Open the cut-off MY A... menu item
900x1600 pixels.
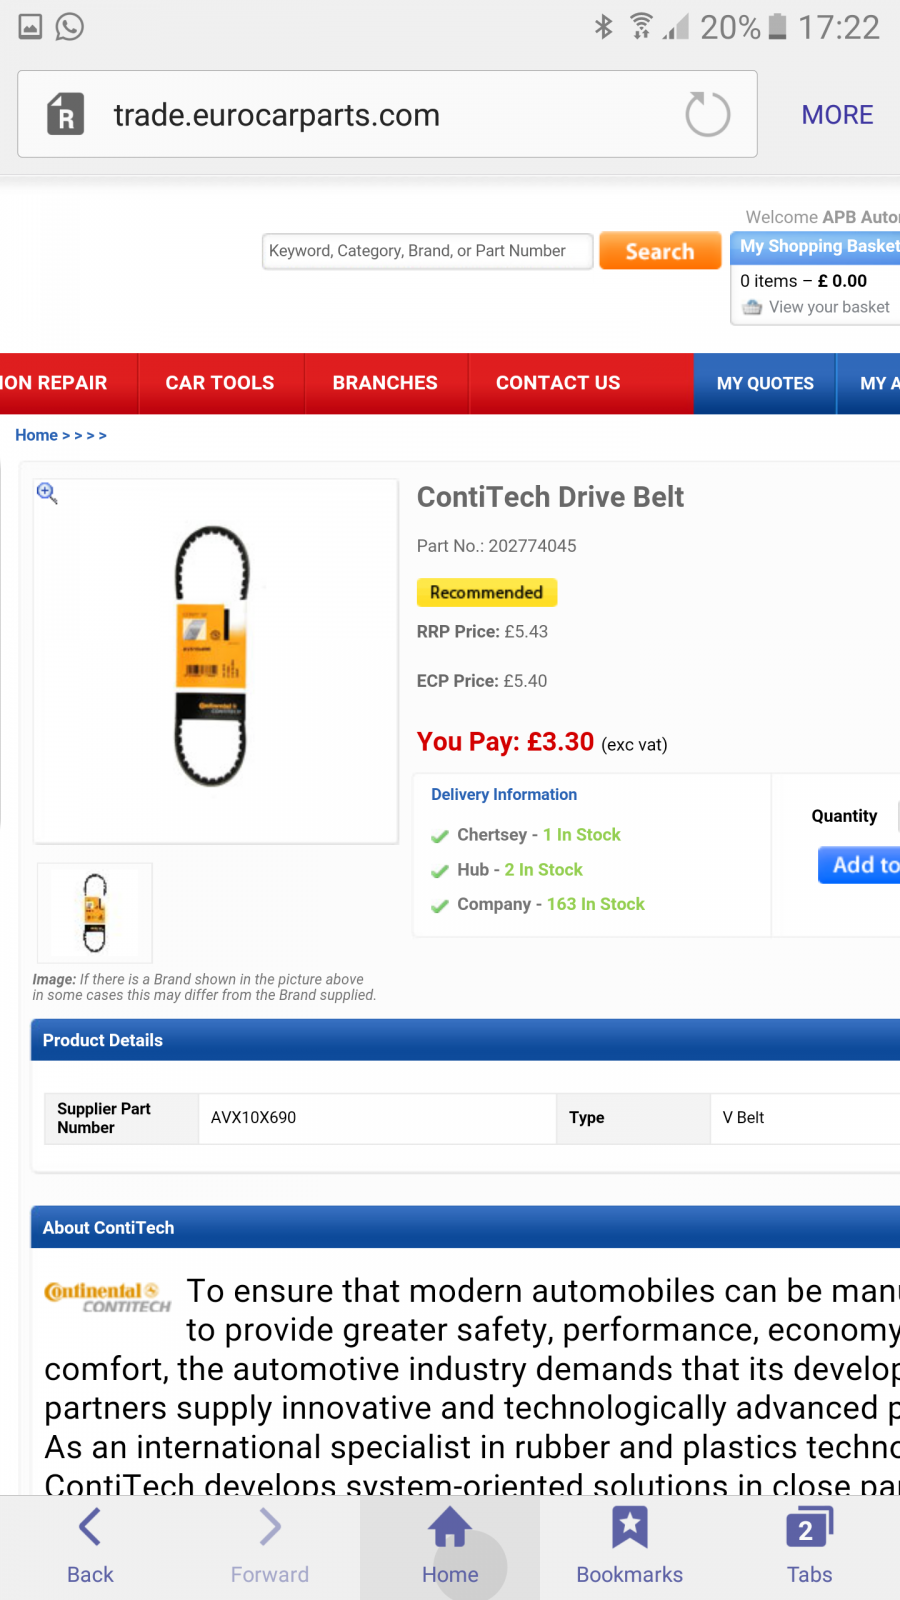pos(870,383)
